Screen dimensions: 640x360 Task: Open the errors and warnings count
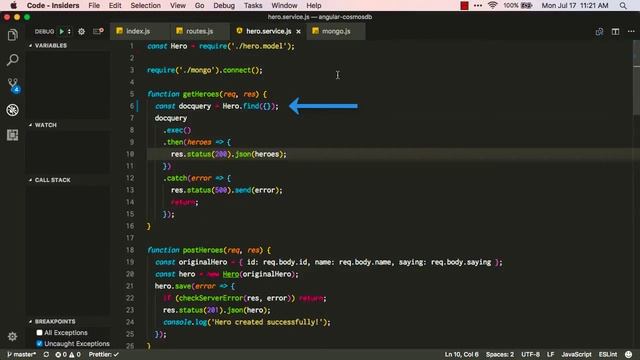68,355
